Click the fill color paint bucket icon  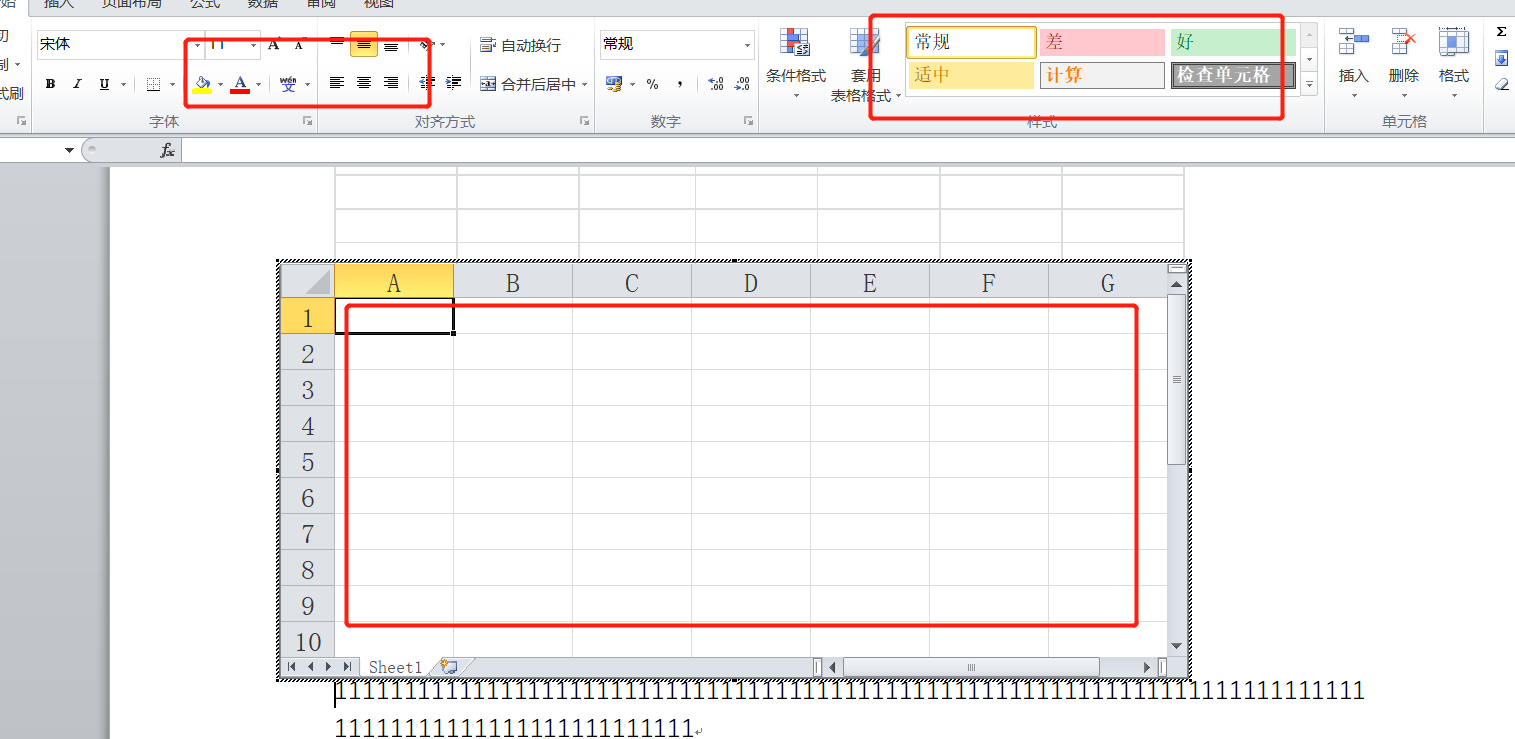point(202,84)
